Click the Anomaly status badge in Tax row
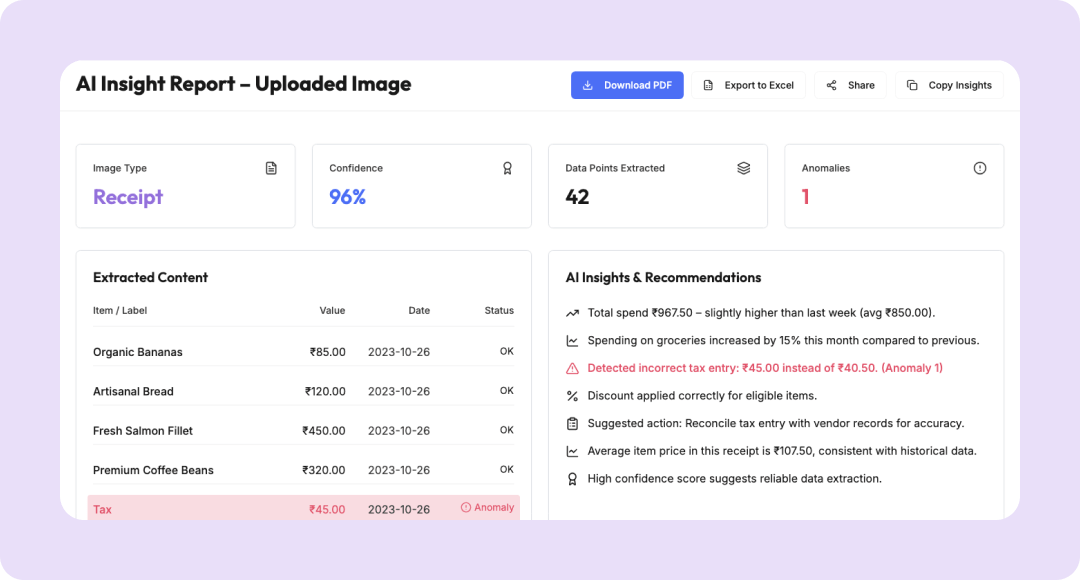1080x580 pixels. coord(487,508)
